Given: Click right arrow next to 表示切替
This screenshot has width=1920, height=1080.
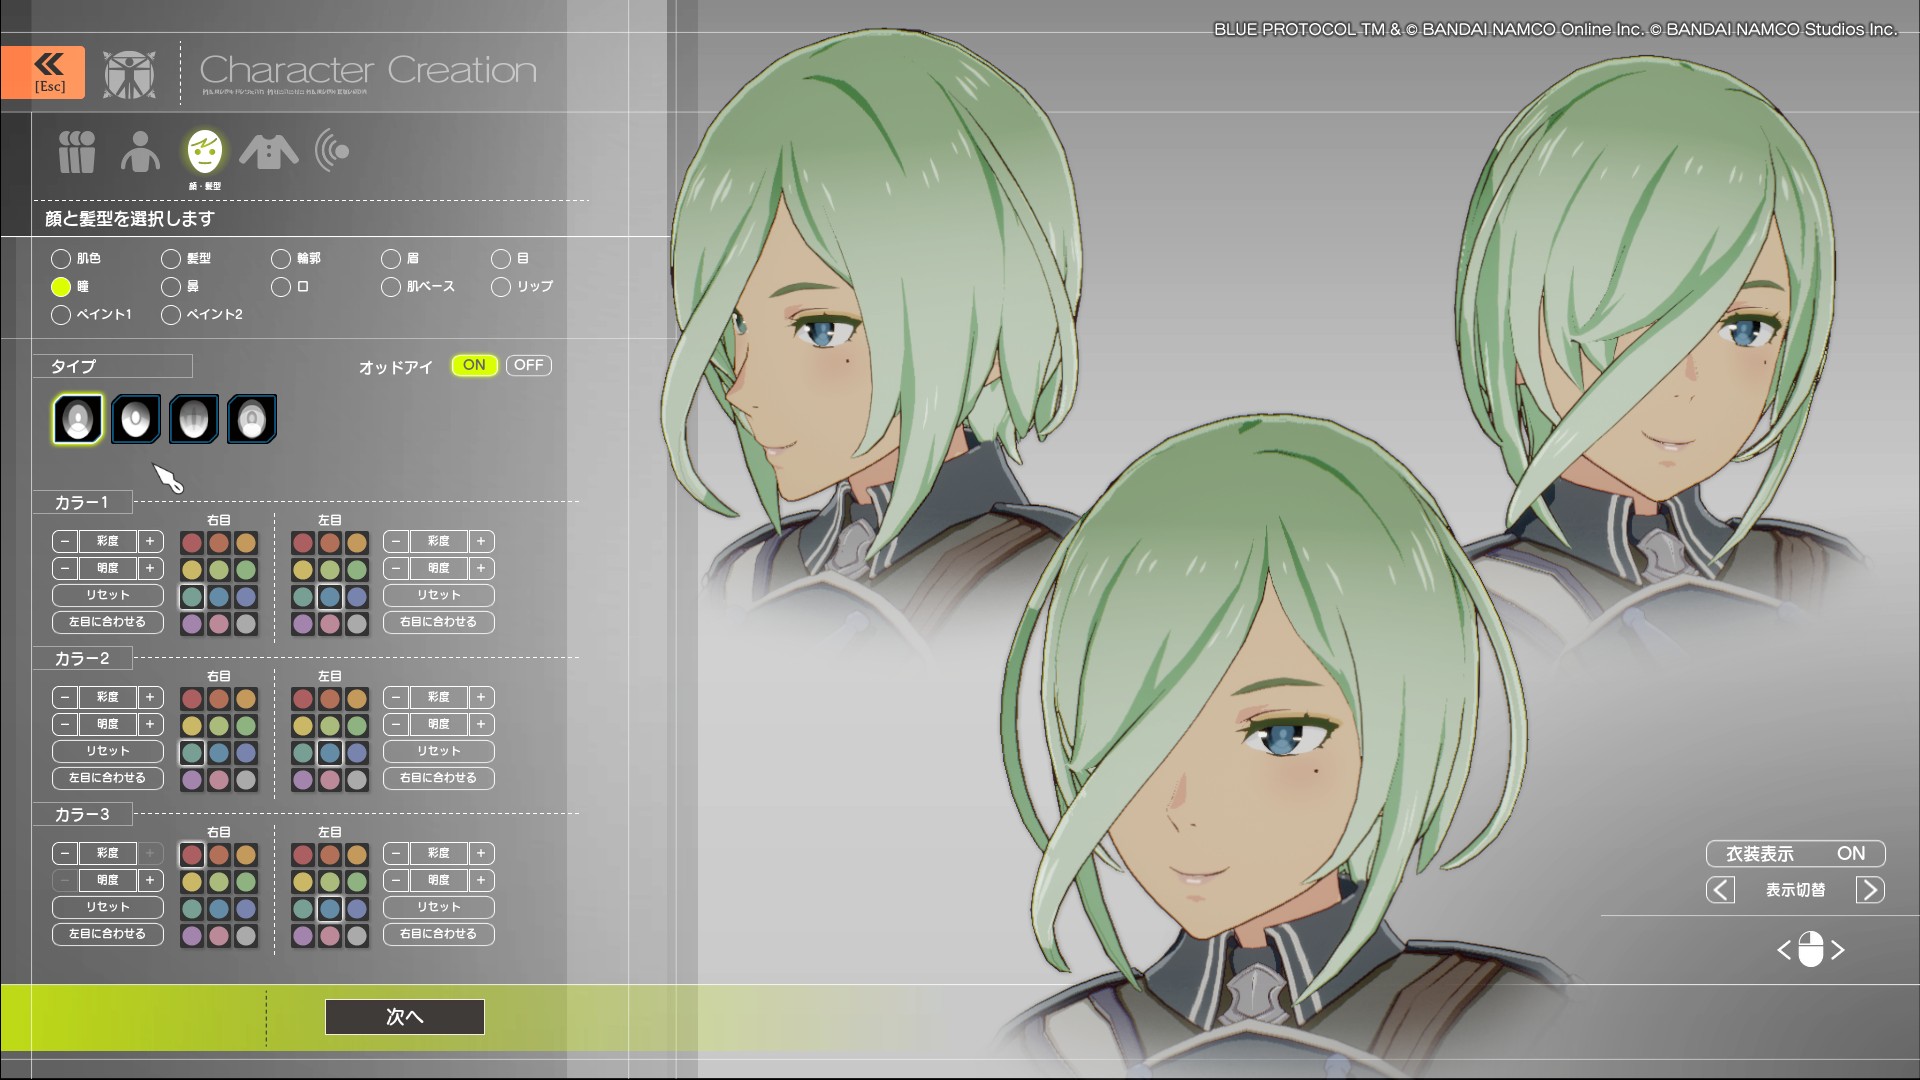Looking at the screenshot, I should (1869, 889).
